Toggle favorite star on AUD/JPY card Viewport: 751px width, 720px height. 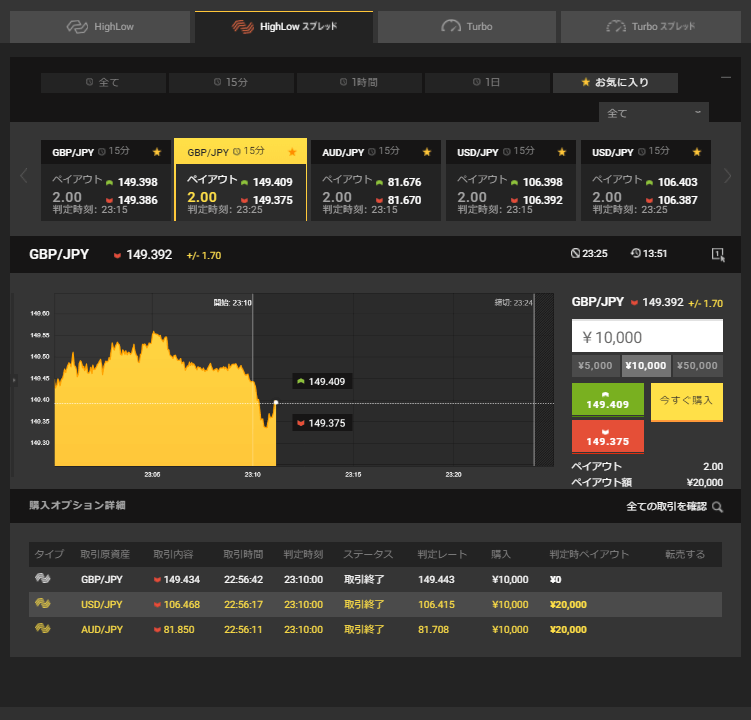427,152
